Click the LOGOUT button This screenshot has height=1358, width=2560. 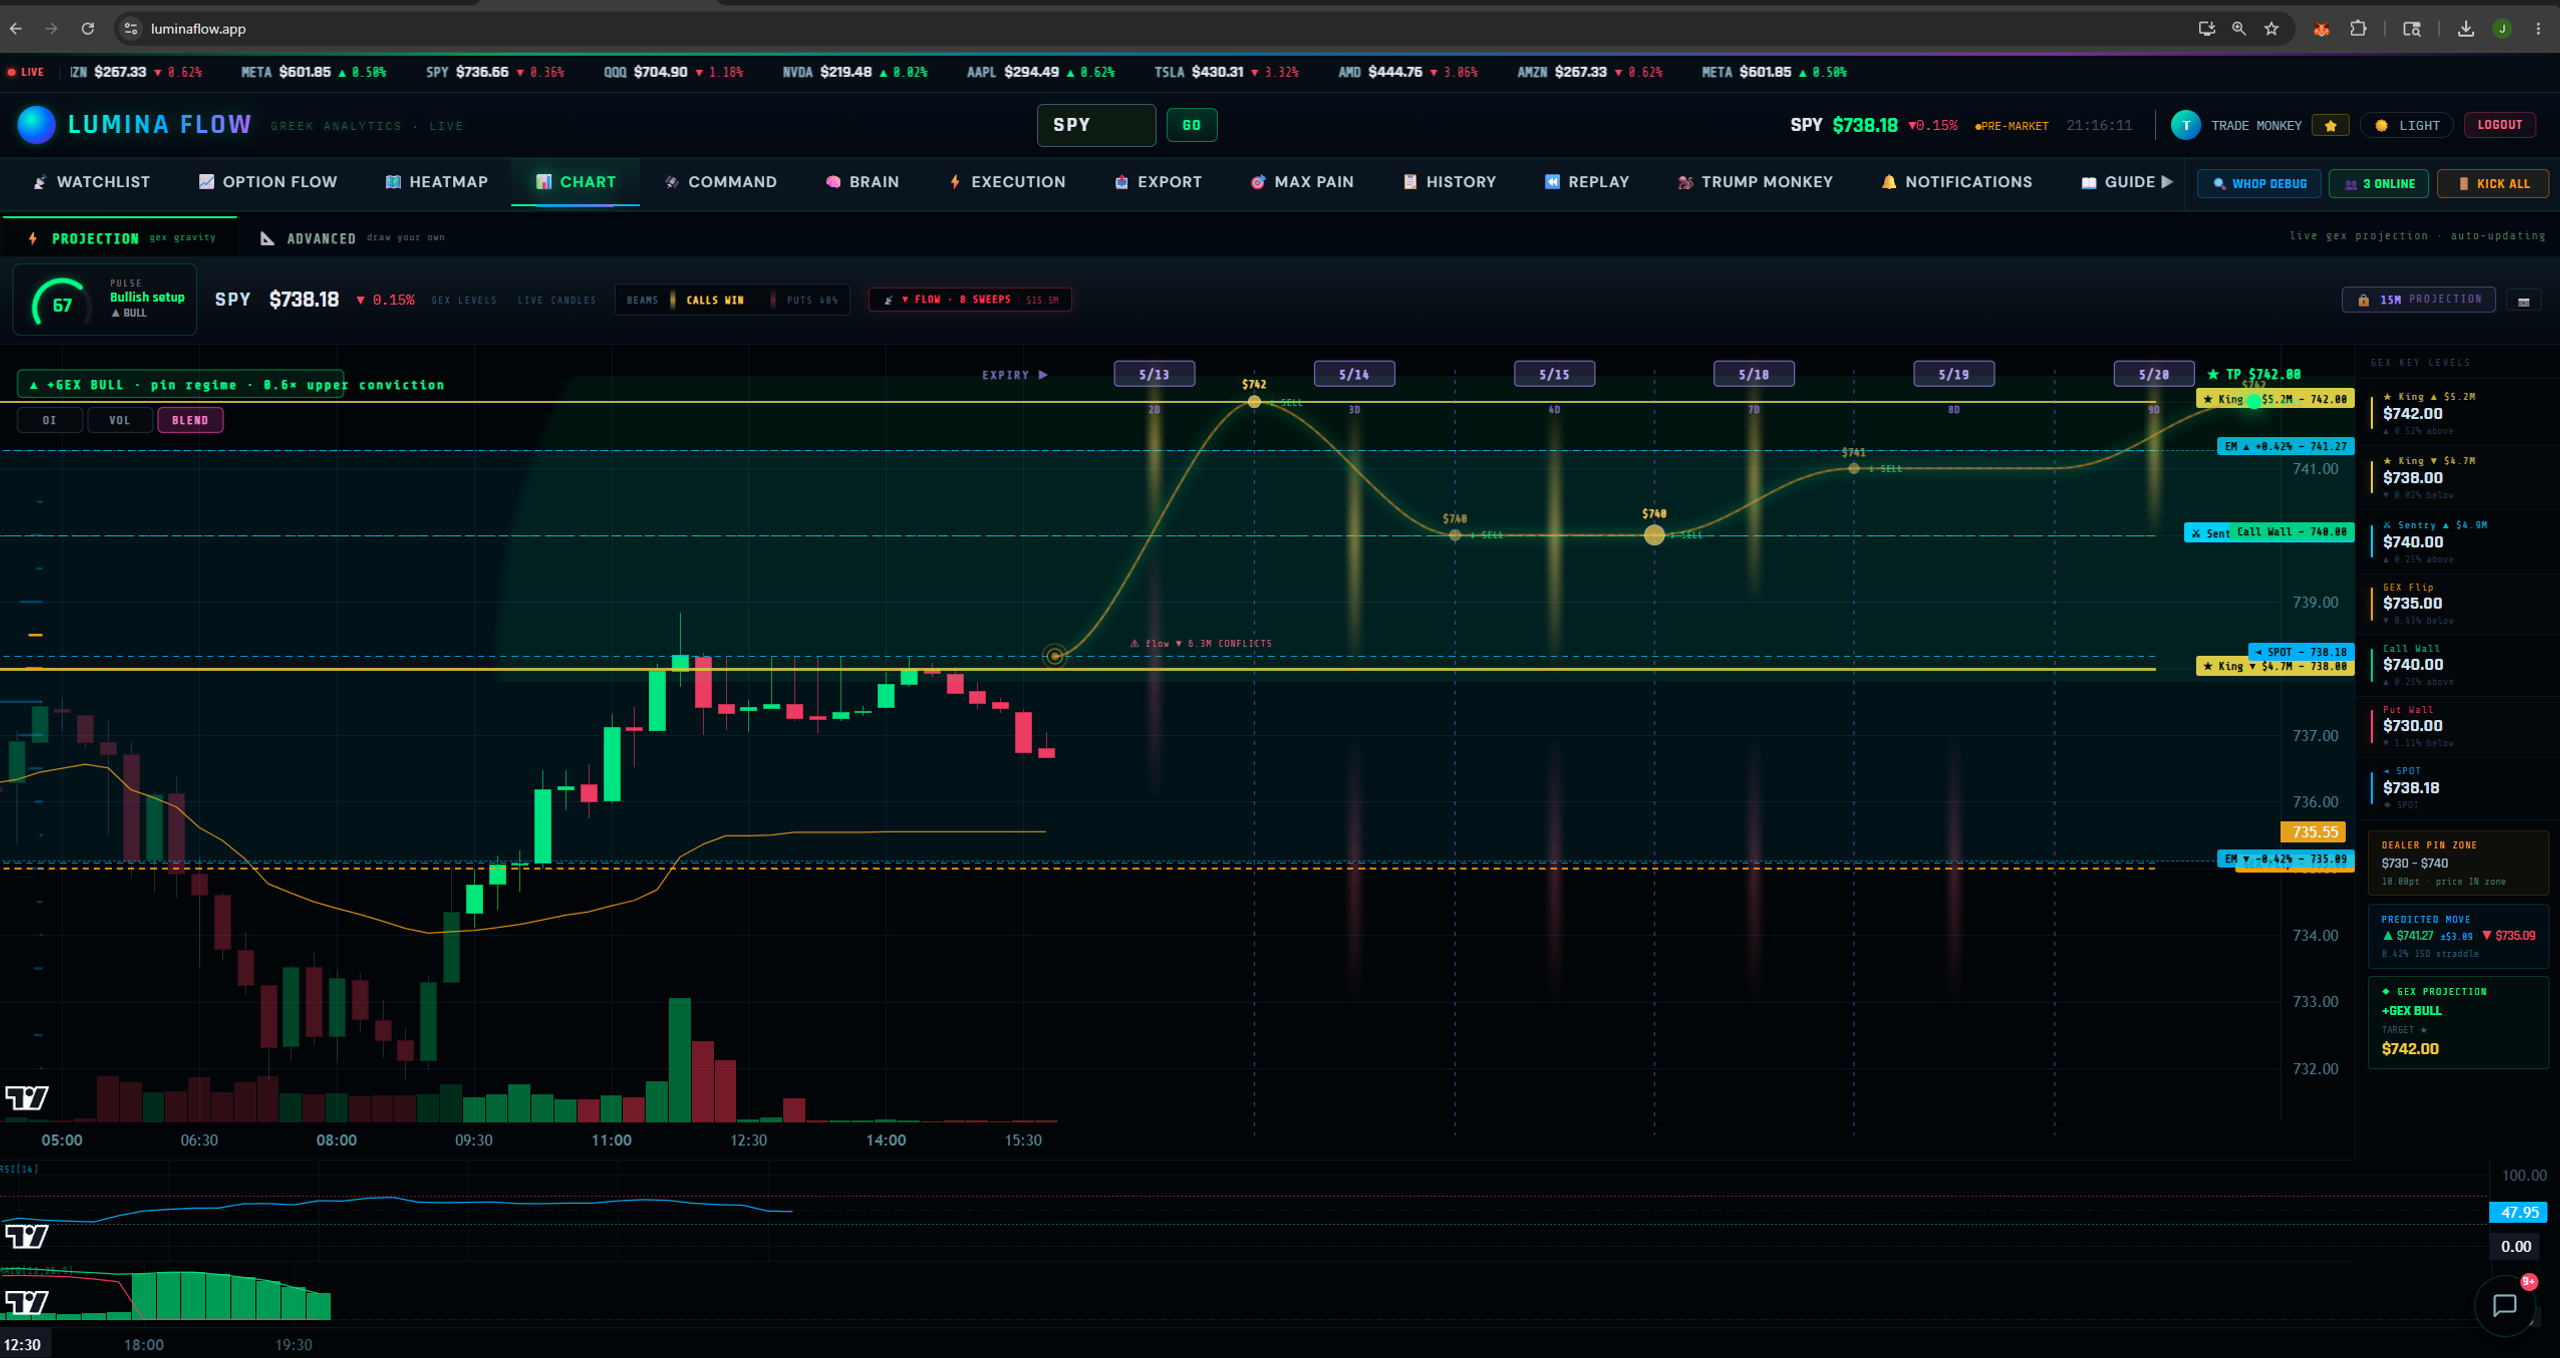(2499, 125)
